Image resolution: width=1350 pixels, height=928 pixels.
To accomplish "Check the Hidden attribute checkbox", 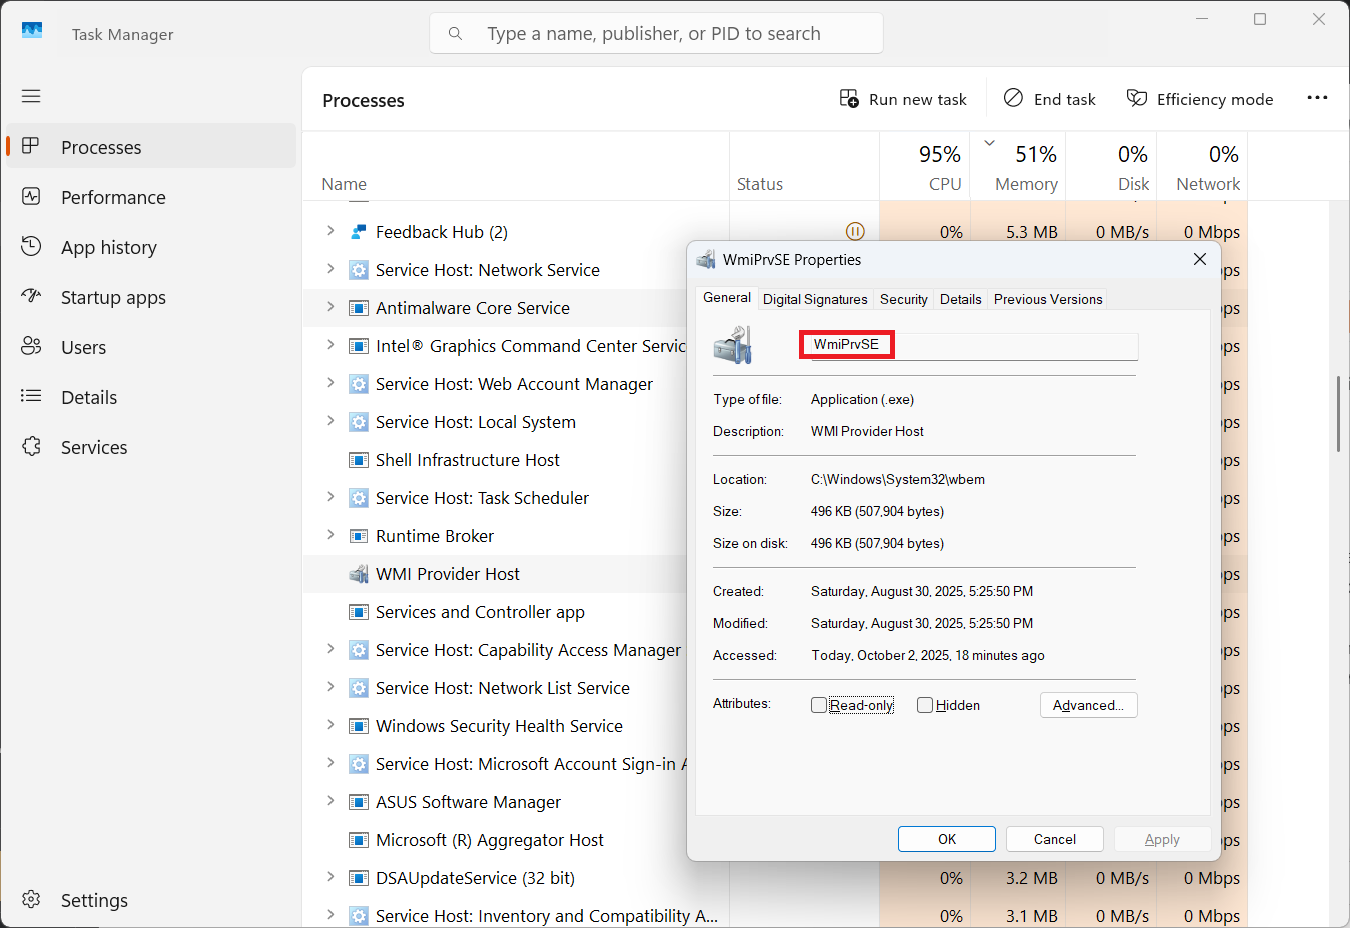I will click(x=925, y=705).
